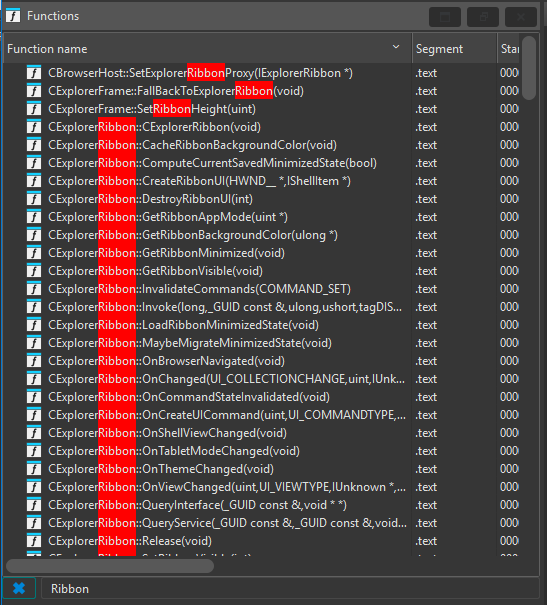Select CExplorerRibbon::GetRibbonVisible(void) entry

155,271
